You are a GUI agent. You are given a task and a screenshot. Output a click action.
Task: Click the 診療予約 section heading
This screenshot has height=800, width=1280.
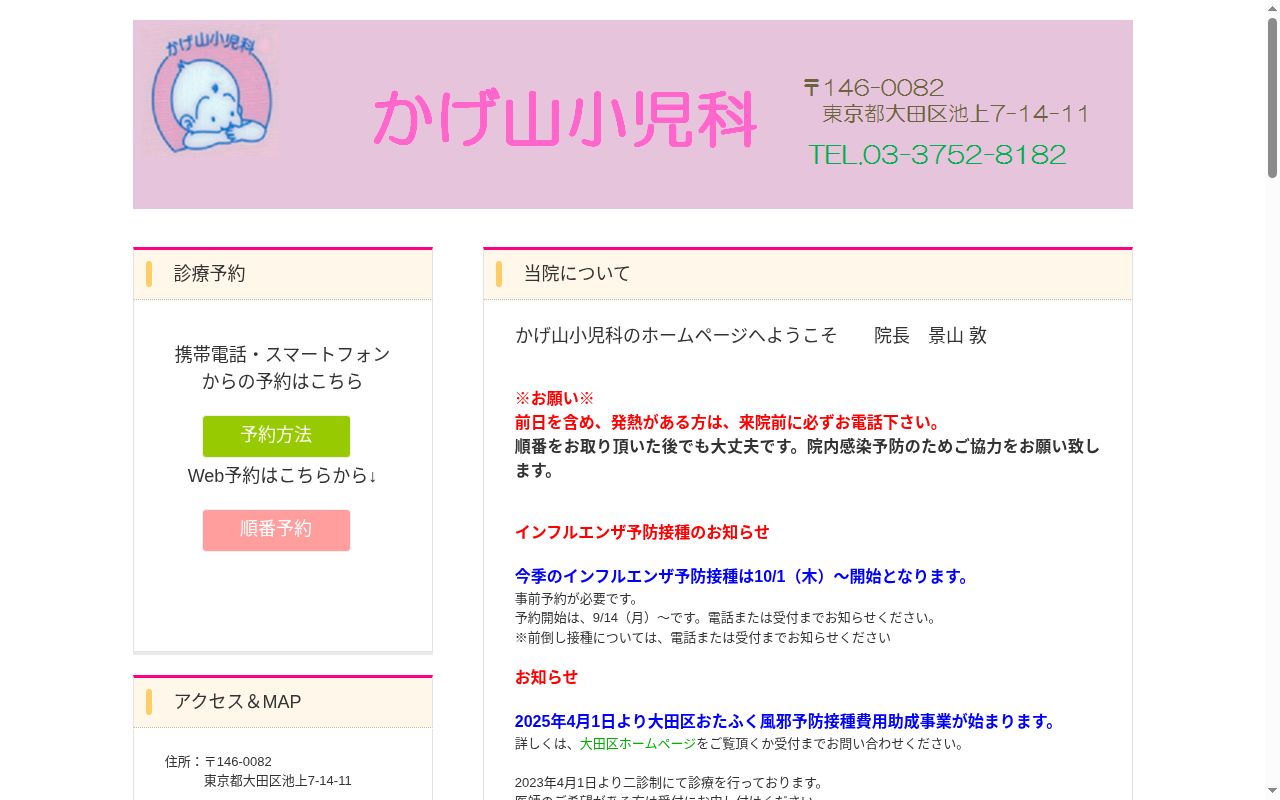(209, 274)
